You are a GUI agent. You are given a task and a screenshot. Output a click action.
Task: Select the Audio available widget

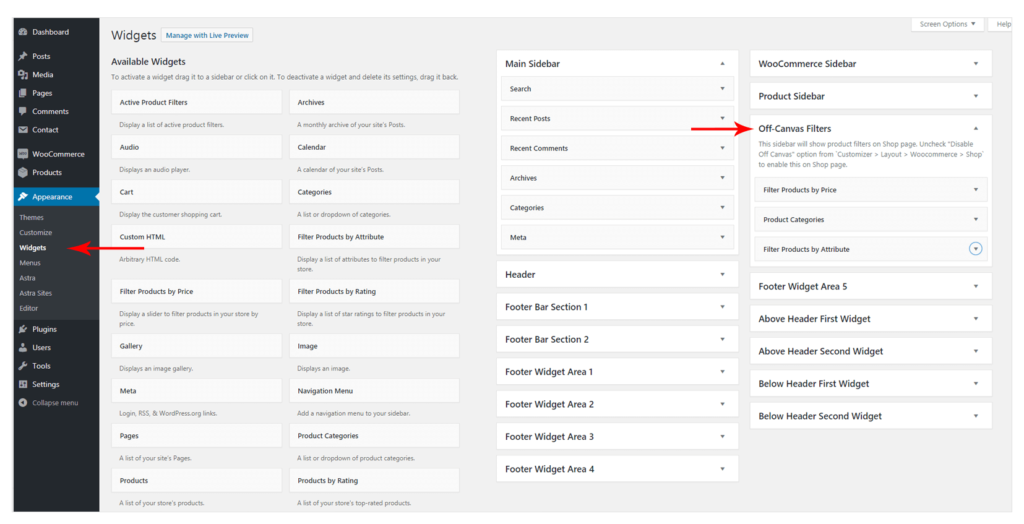click(197, 147)
